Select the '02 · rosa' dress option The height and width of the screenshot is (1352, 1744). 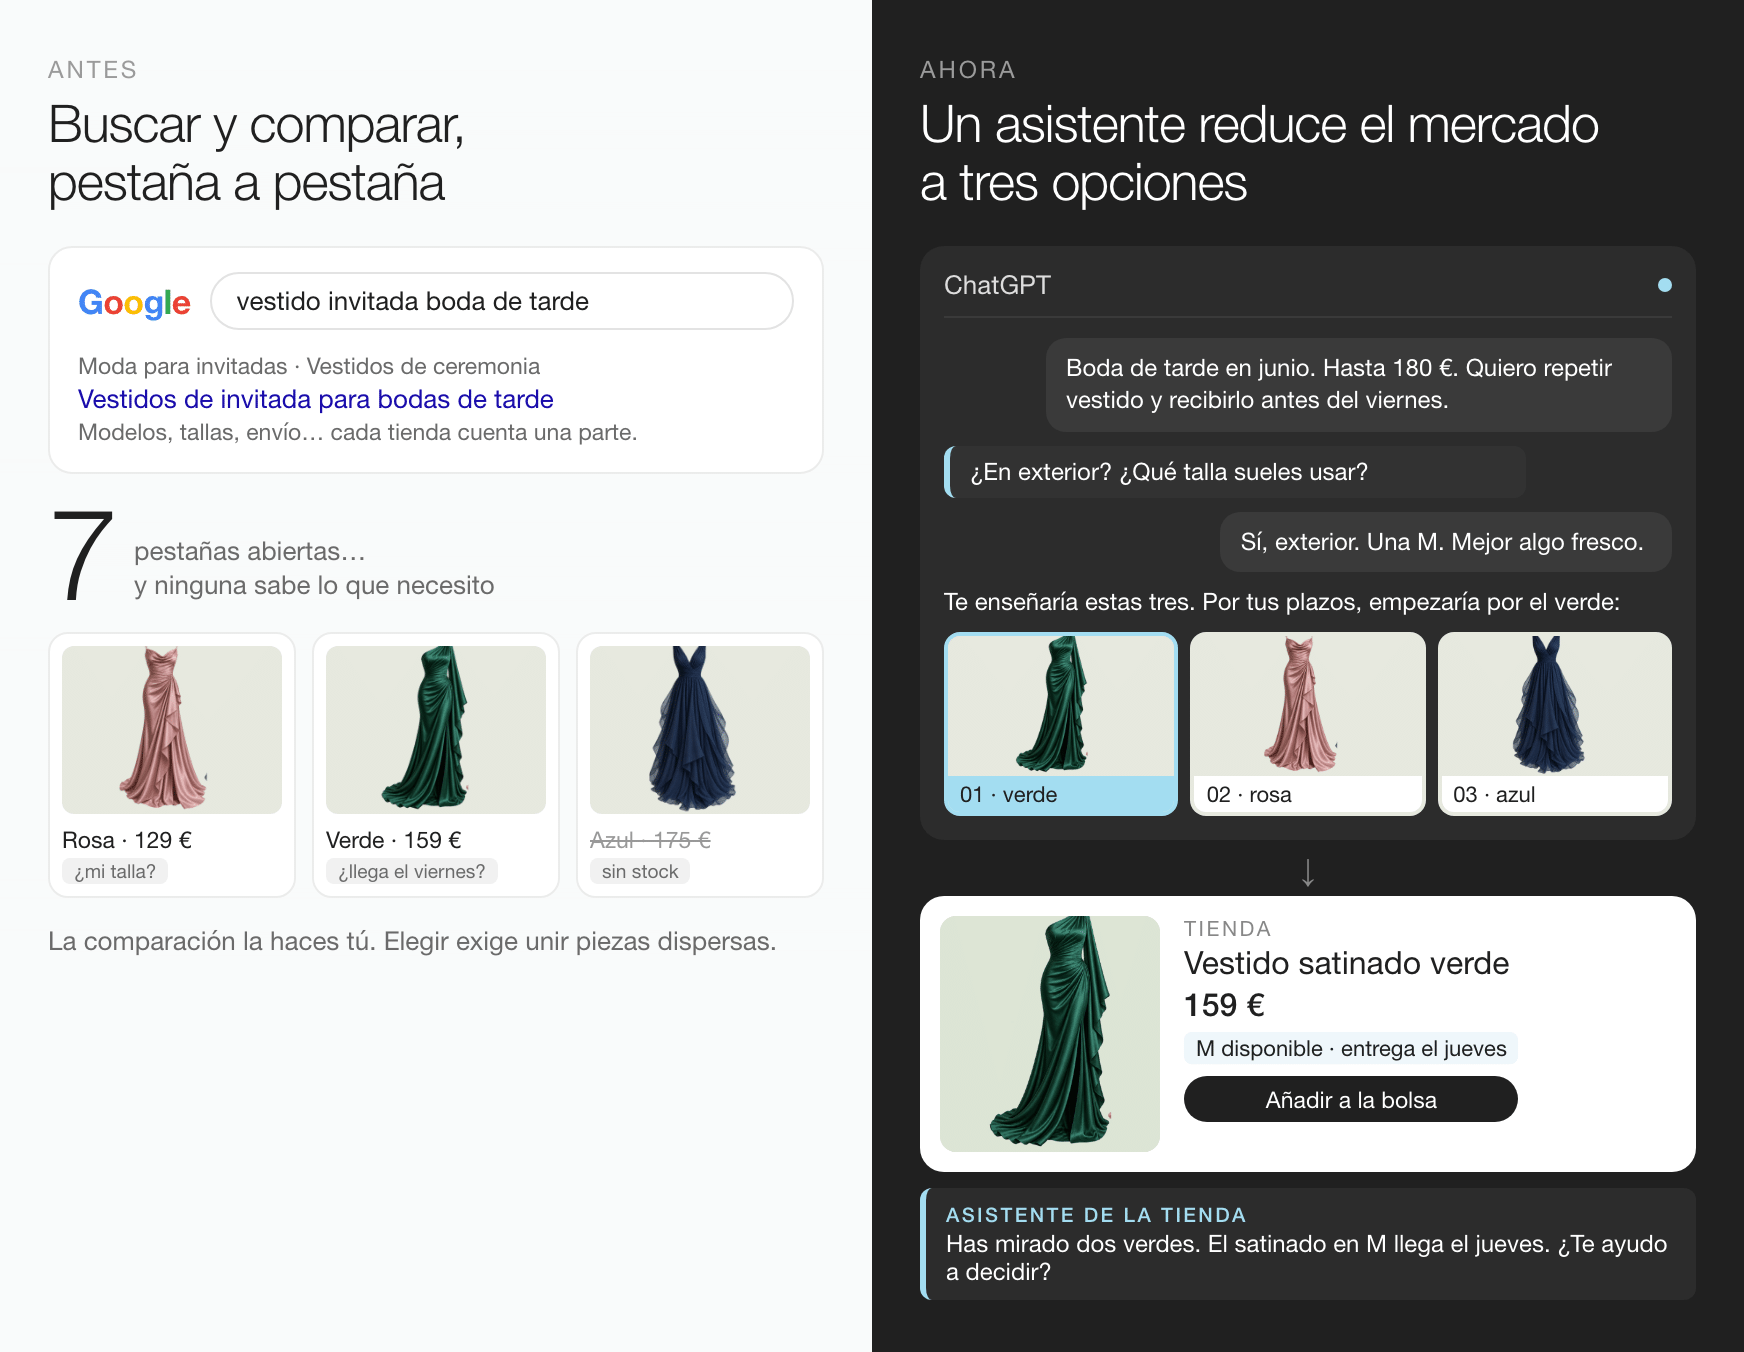tap(1308, 724)
